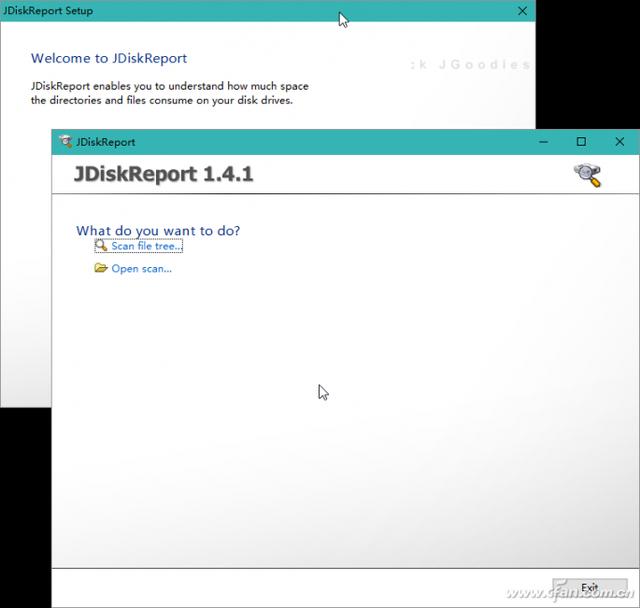Select the Open scan link
640x608 pixels.
point(141,268)
